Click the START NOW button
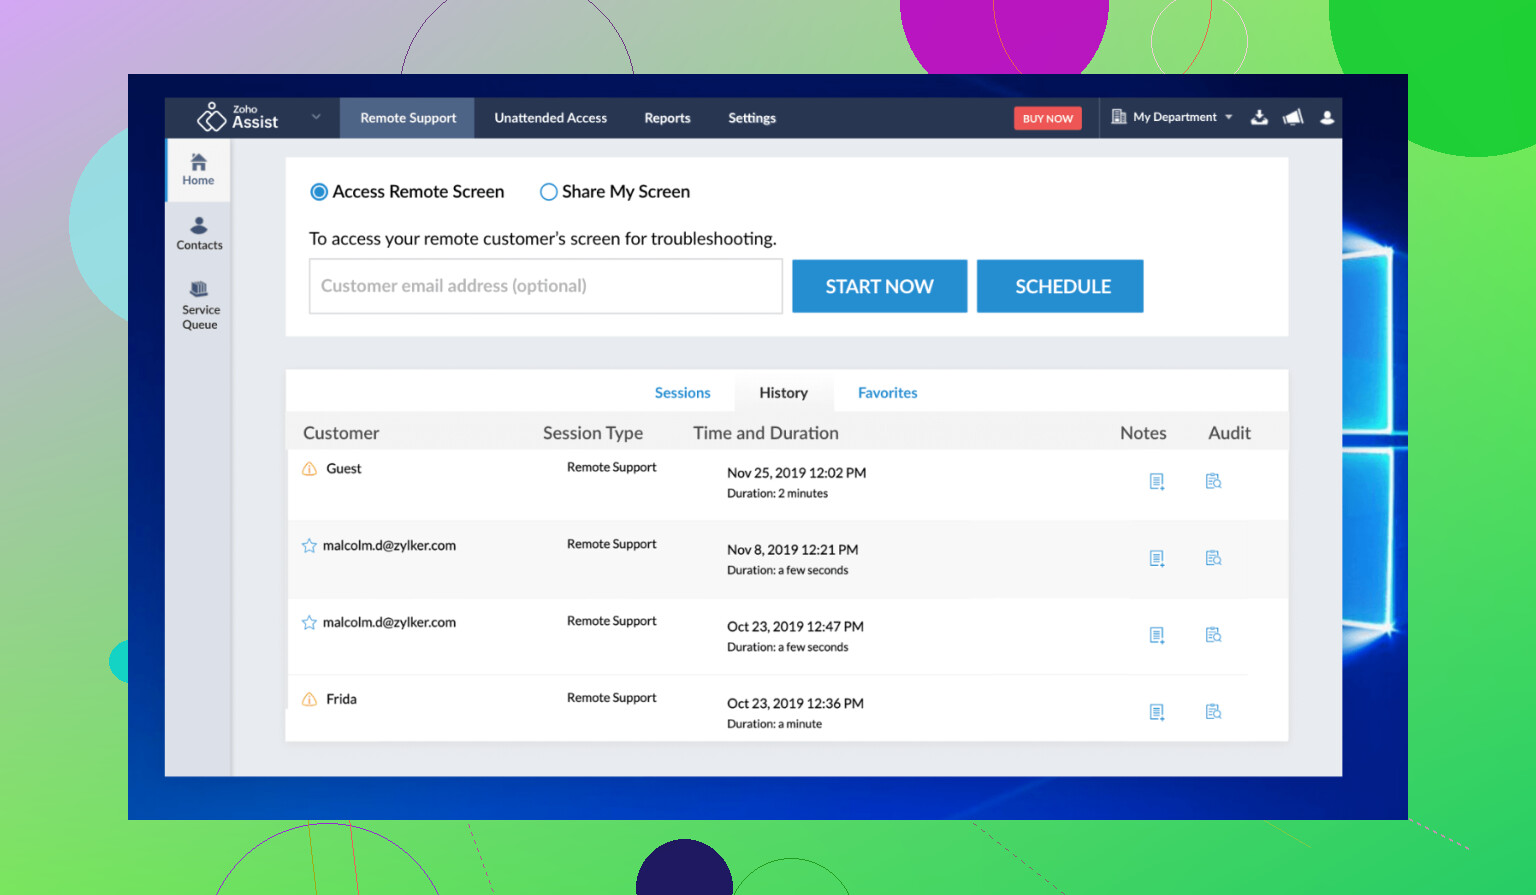 [879, 286]
